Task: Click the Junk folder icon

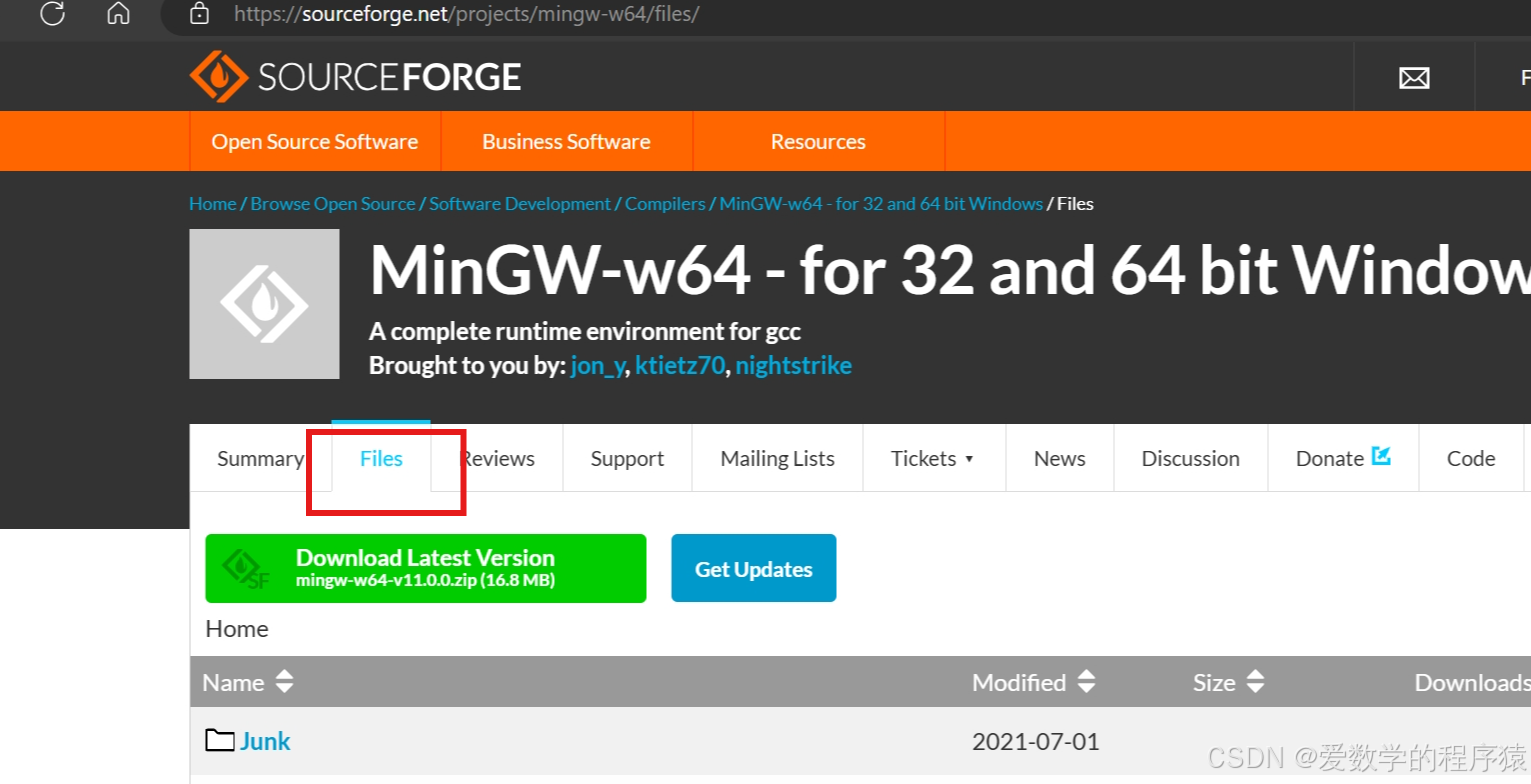Action: [220, 740]
